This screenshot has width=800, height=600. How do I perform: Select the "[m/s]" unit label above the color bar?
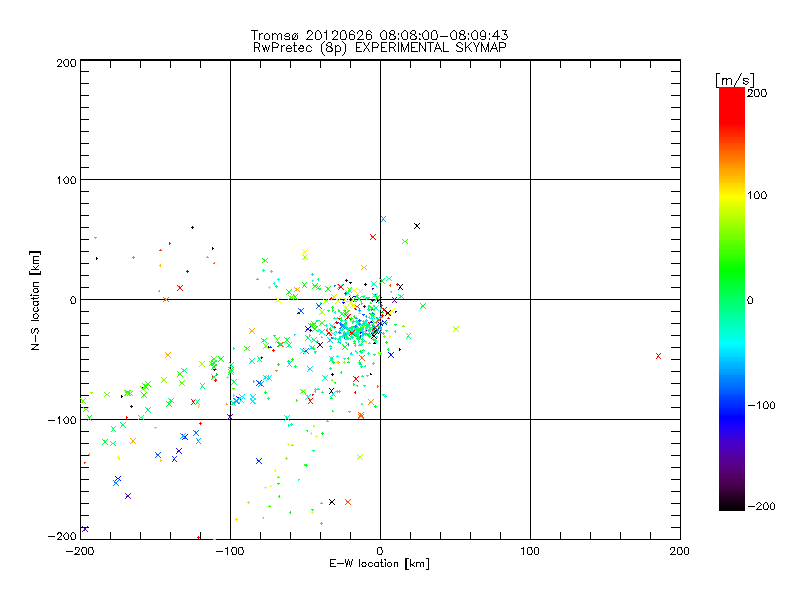coord(734,80)
